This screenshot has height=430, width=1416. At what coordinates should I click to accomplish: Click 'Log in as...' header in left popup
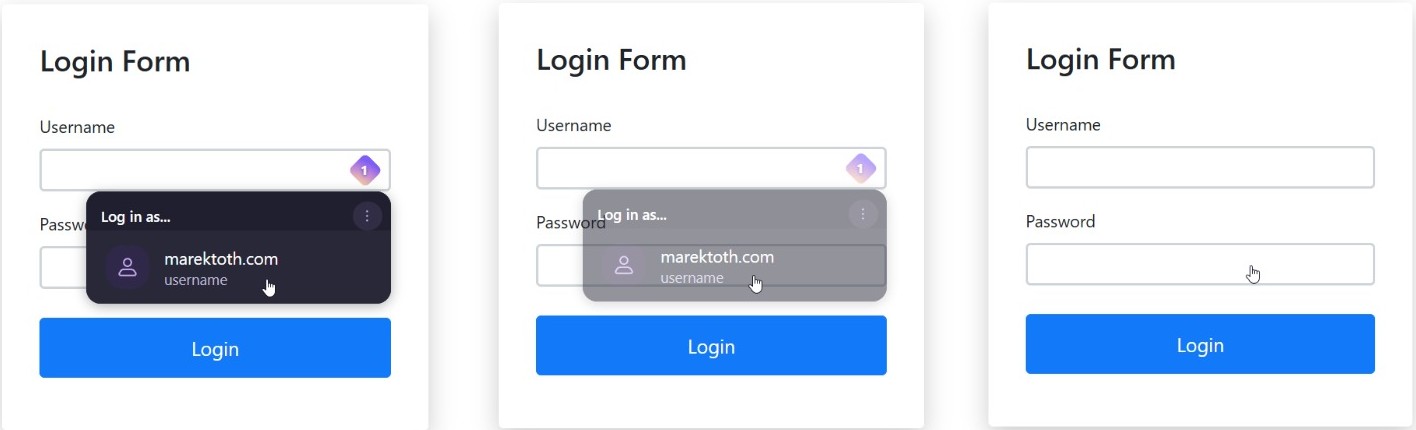(136, 217)
